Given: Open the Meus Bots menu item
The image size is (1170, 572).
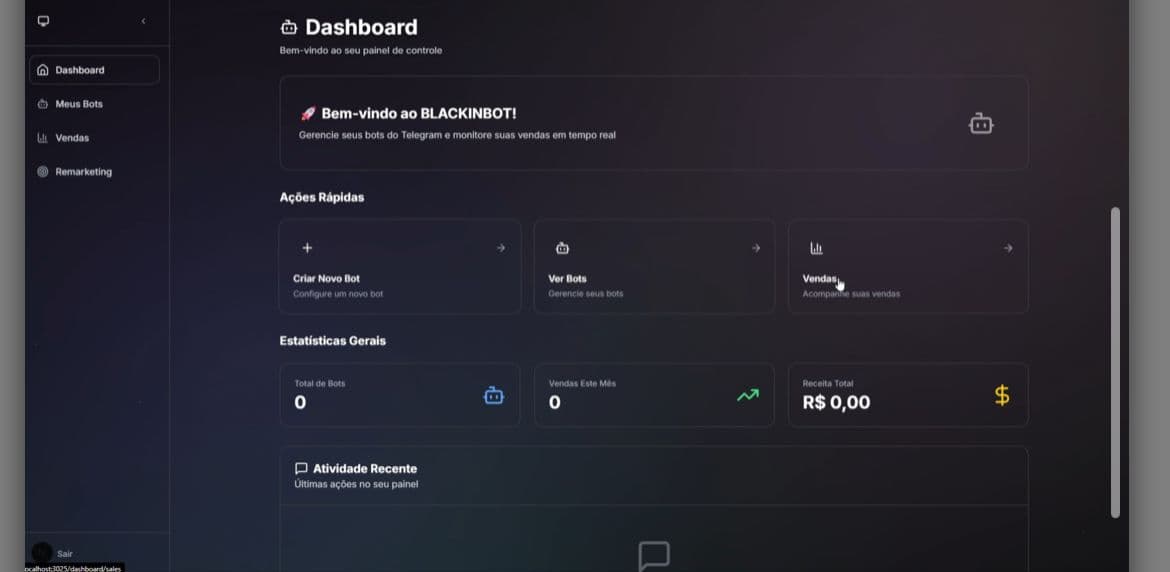Looking at the screenshot, I should pos(94,104).
